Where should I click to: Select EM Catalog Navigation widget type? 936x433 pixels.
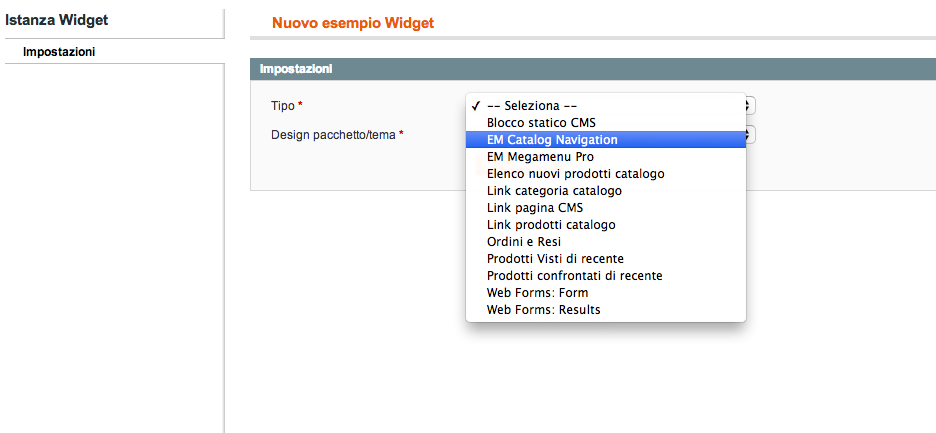tap(605, 140)
